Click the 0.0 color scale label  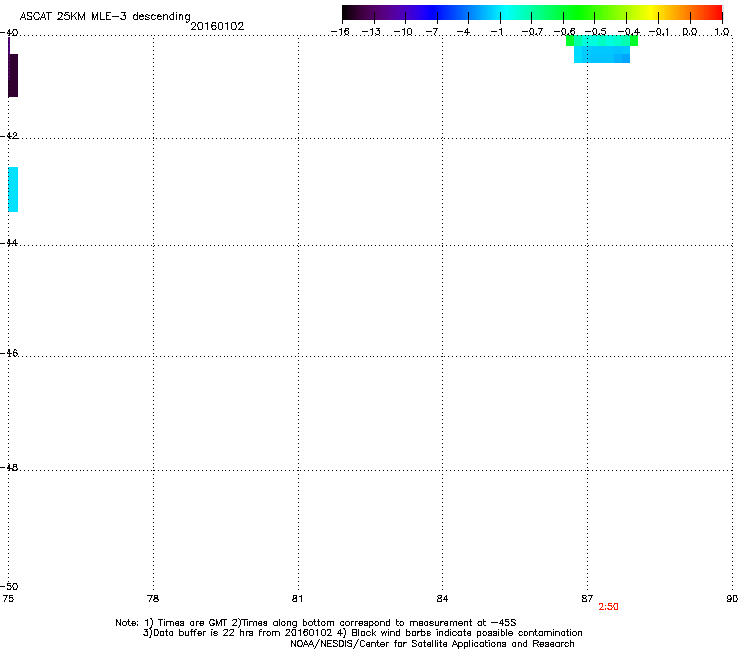click(x=690, y=32)
